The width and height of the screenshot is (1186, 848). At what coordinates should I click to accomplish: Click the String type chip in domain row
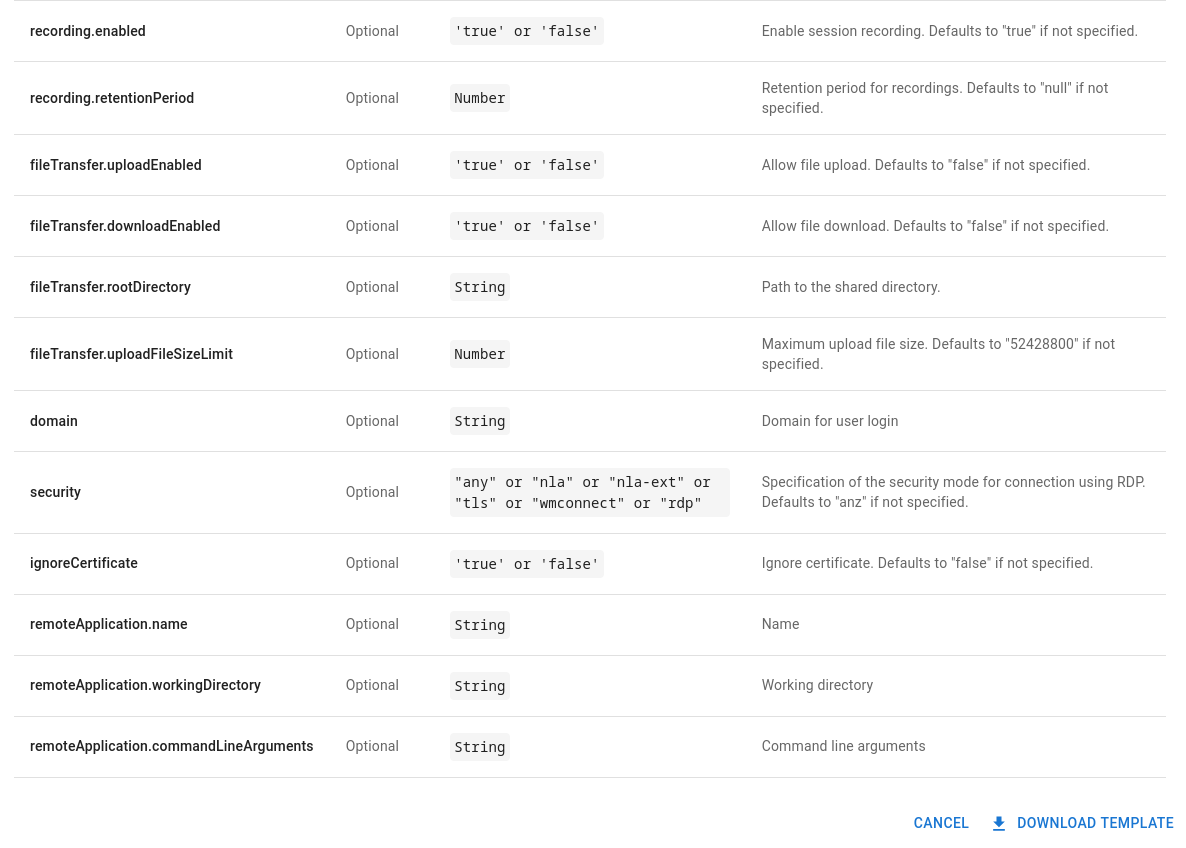click(x=480, y=421)
